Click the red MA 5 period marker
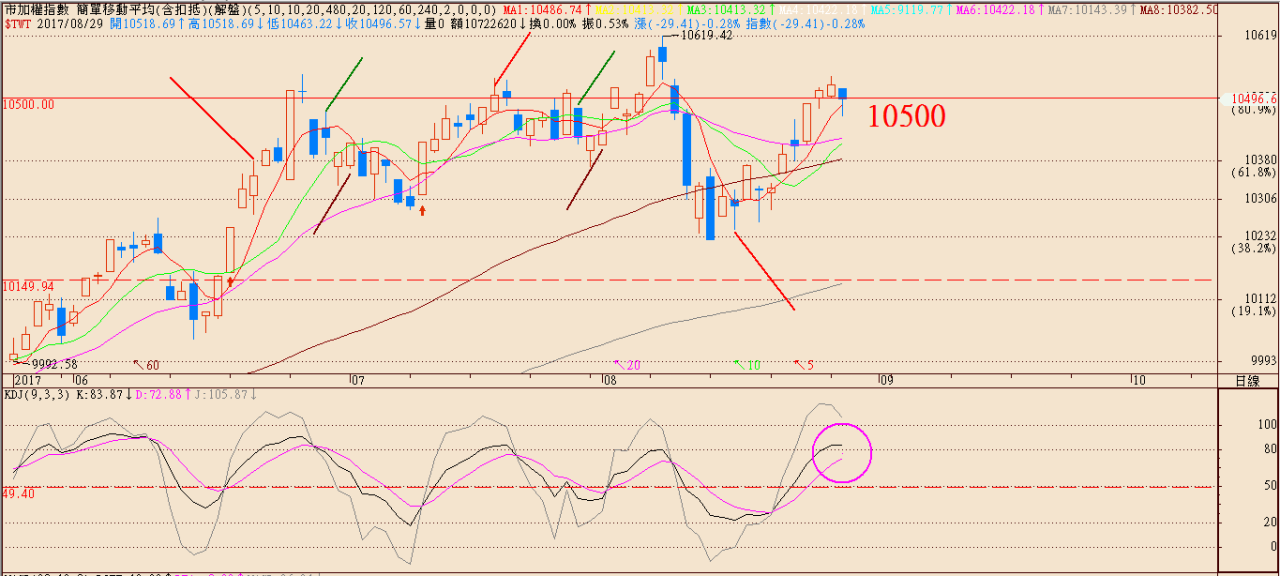This screenshot has width=1280, height=576. (x=803, y=365)
